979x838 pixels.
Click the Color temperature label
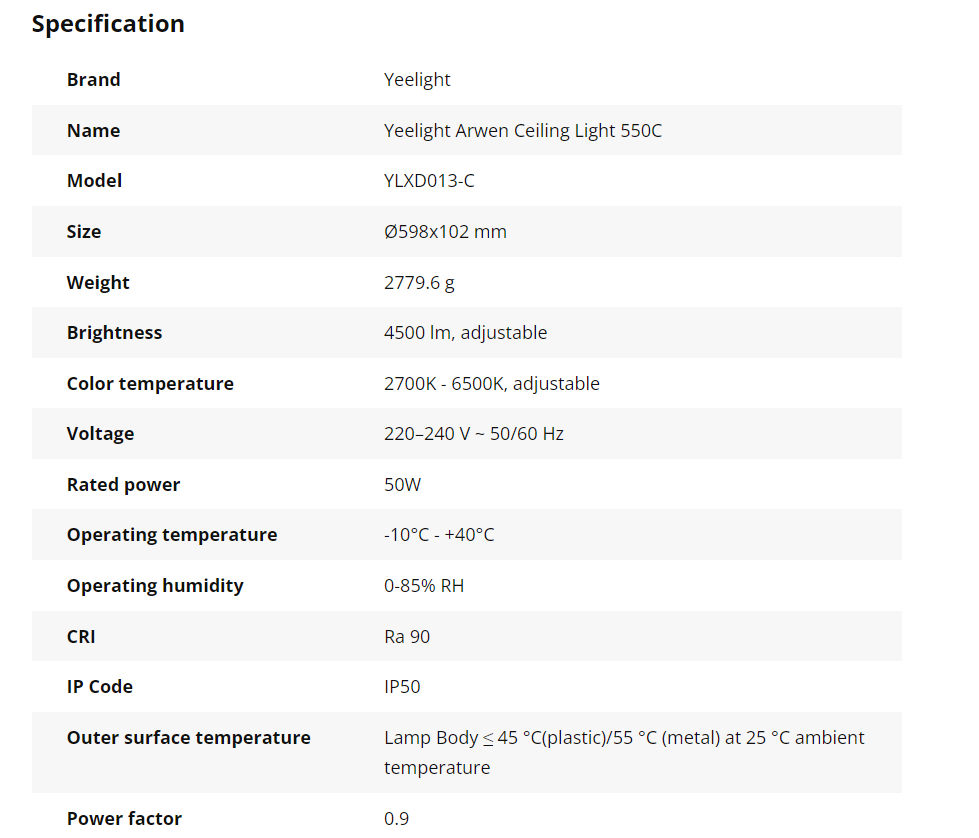pyautogui.click(x=150, y=384)
